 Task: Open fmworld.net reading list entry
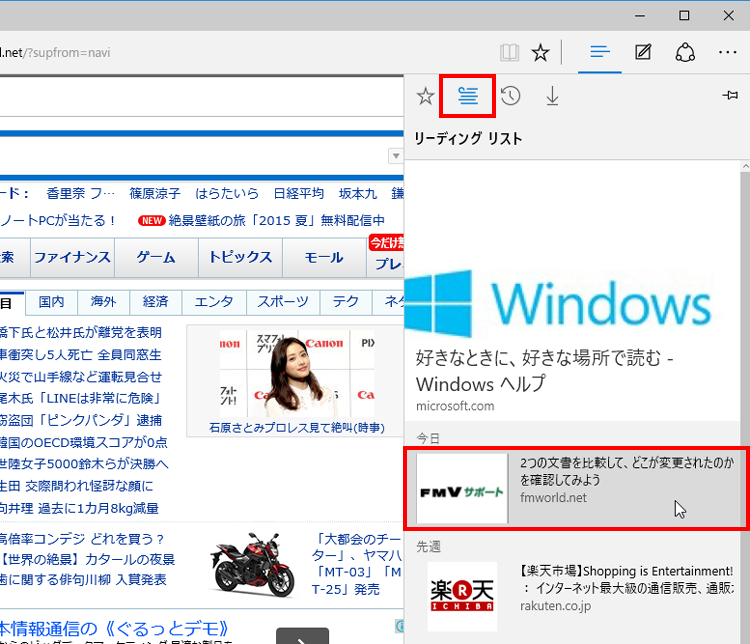coord(576,488)
